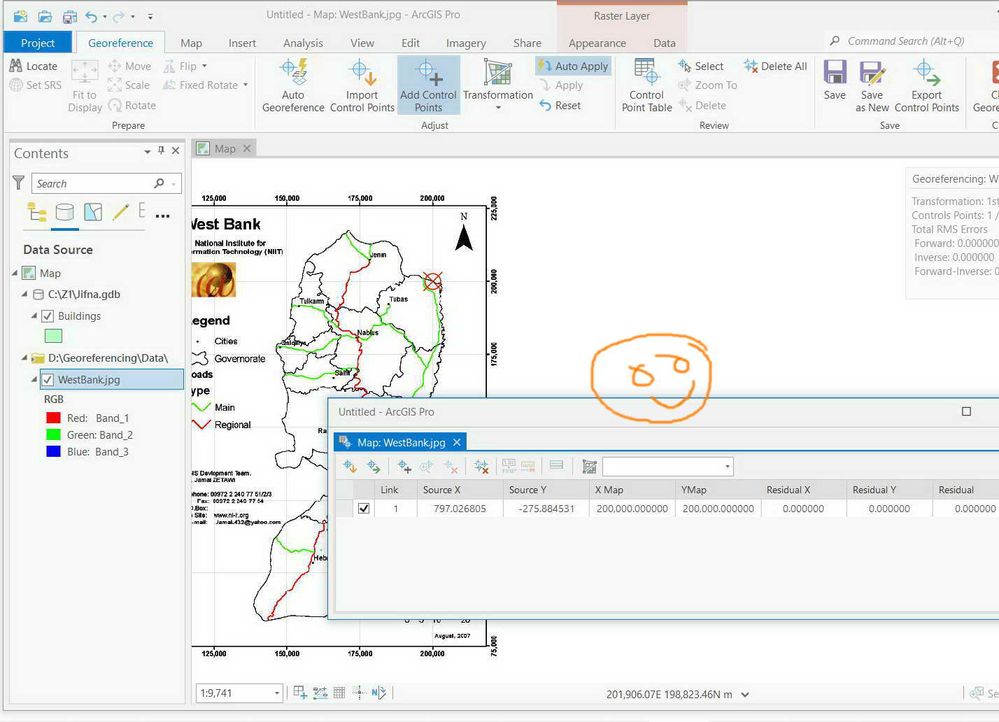This screenshot has width=999, height=722.
Task: Select List By Data Source view
Action: coord(64,212)
